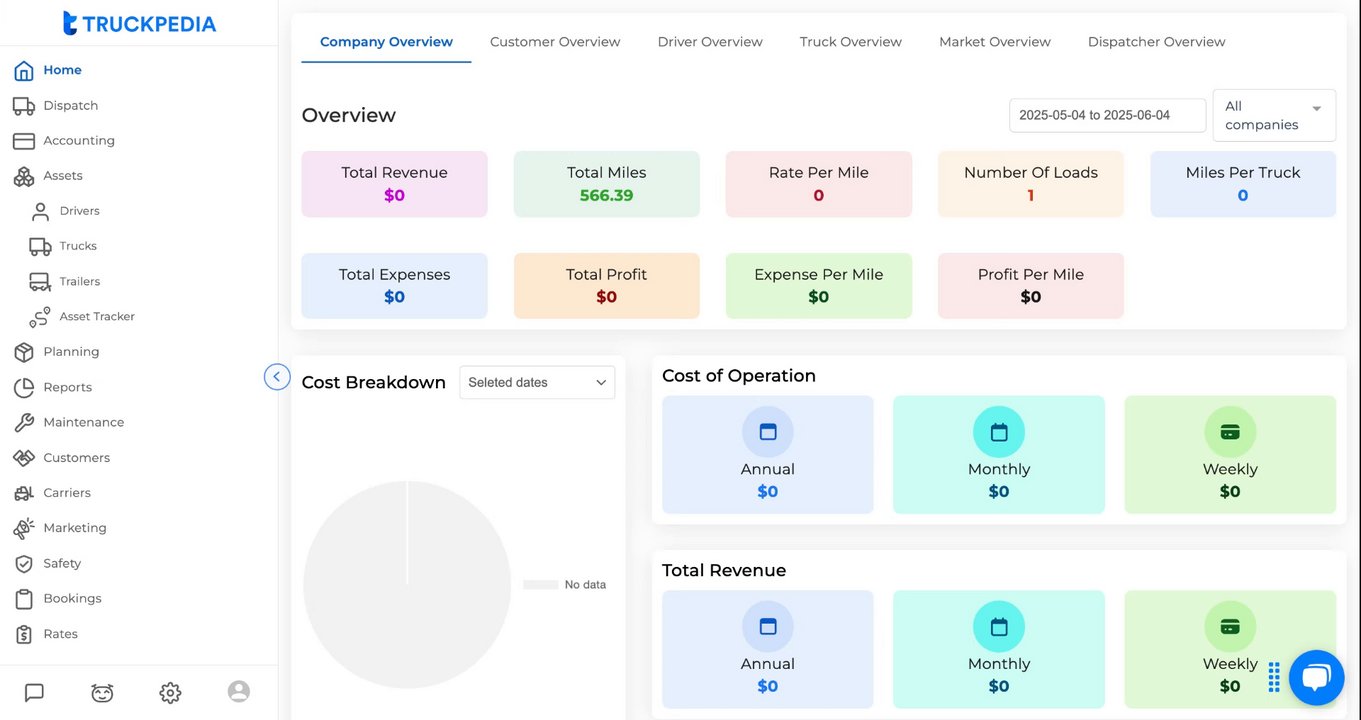
Task: Click the date range input field
Action: [1106, 115]
